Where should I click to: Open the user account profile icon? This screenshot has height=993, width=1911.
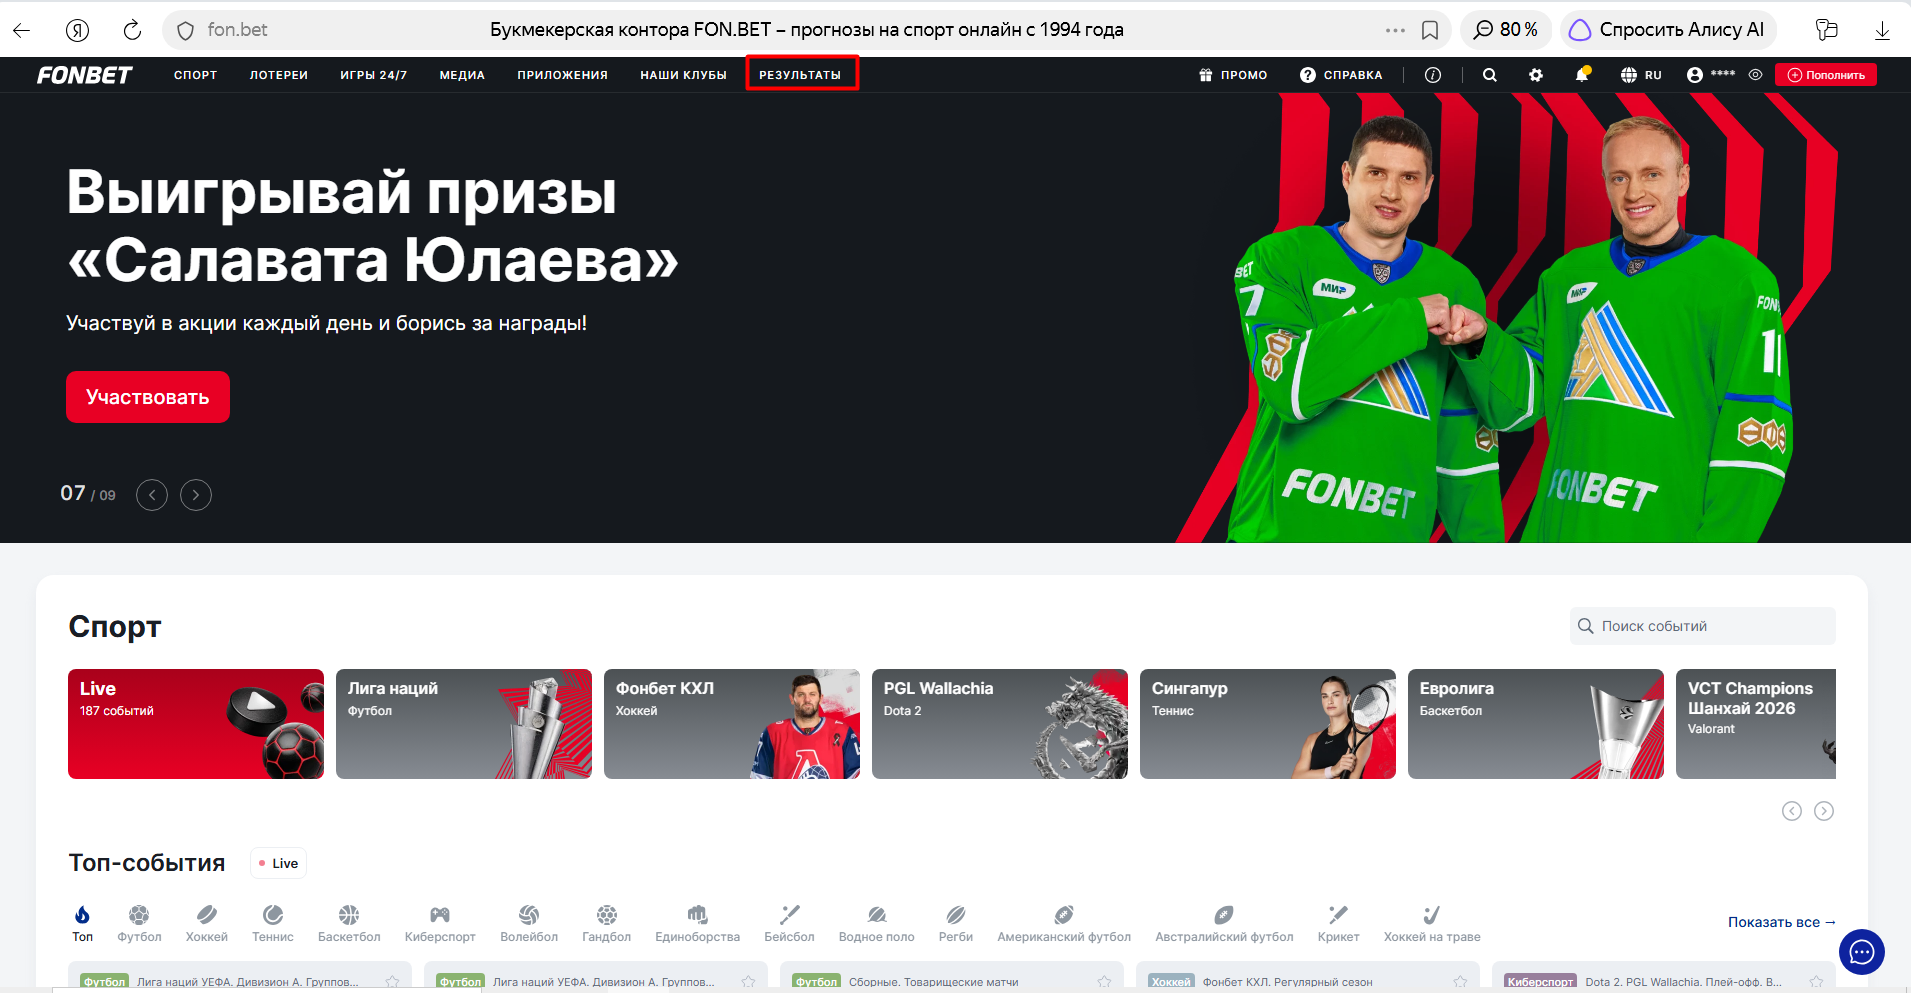pyautogui.click(x=1695, y=75)
